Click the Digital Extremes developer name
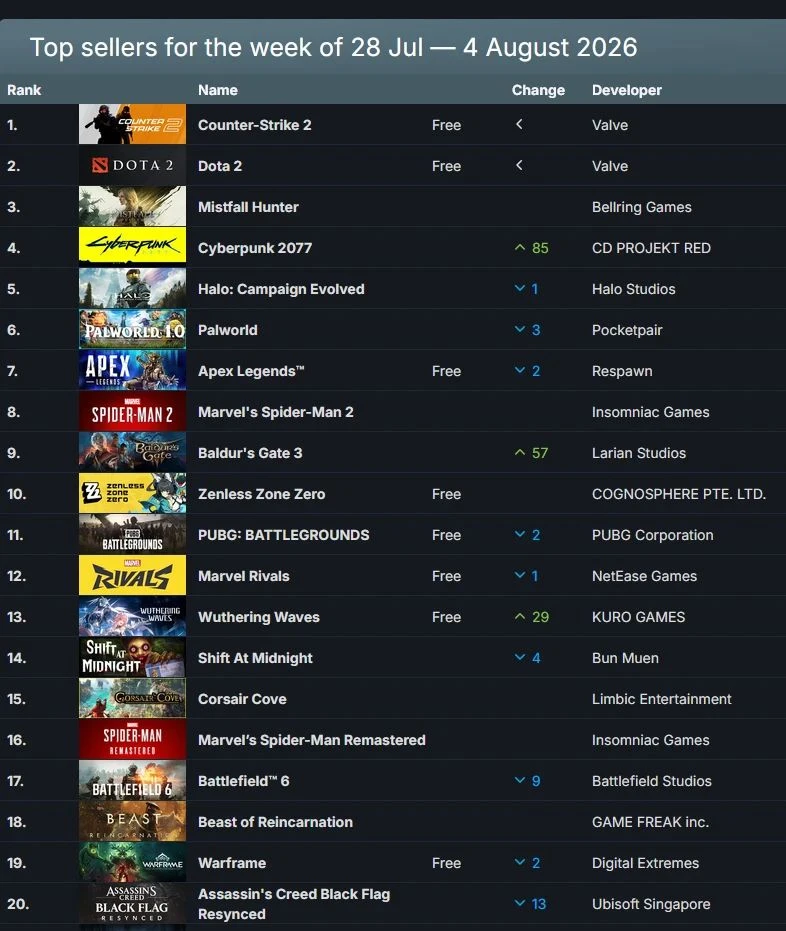This screenshot has width=786, height=931. [x=645, y=862]
